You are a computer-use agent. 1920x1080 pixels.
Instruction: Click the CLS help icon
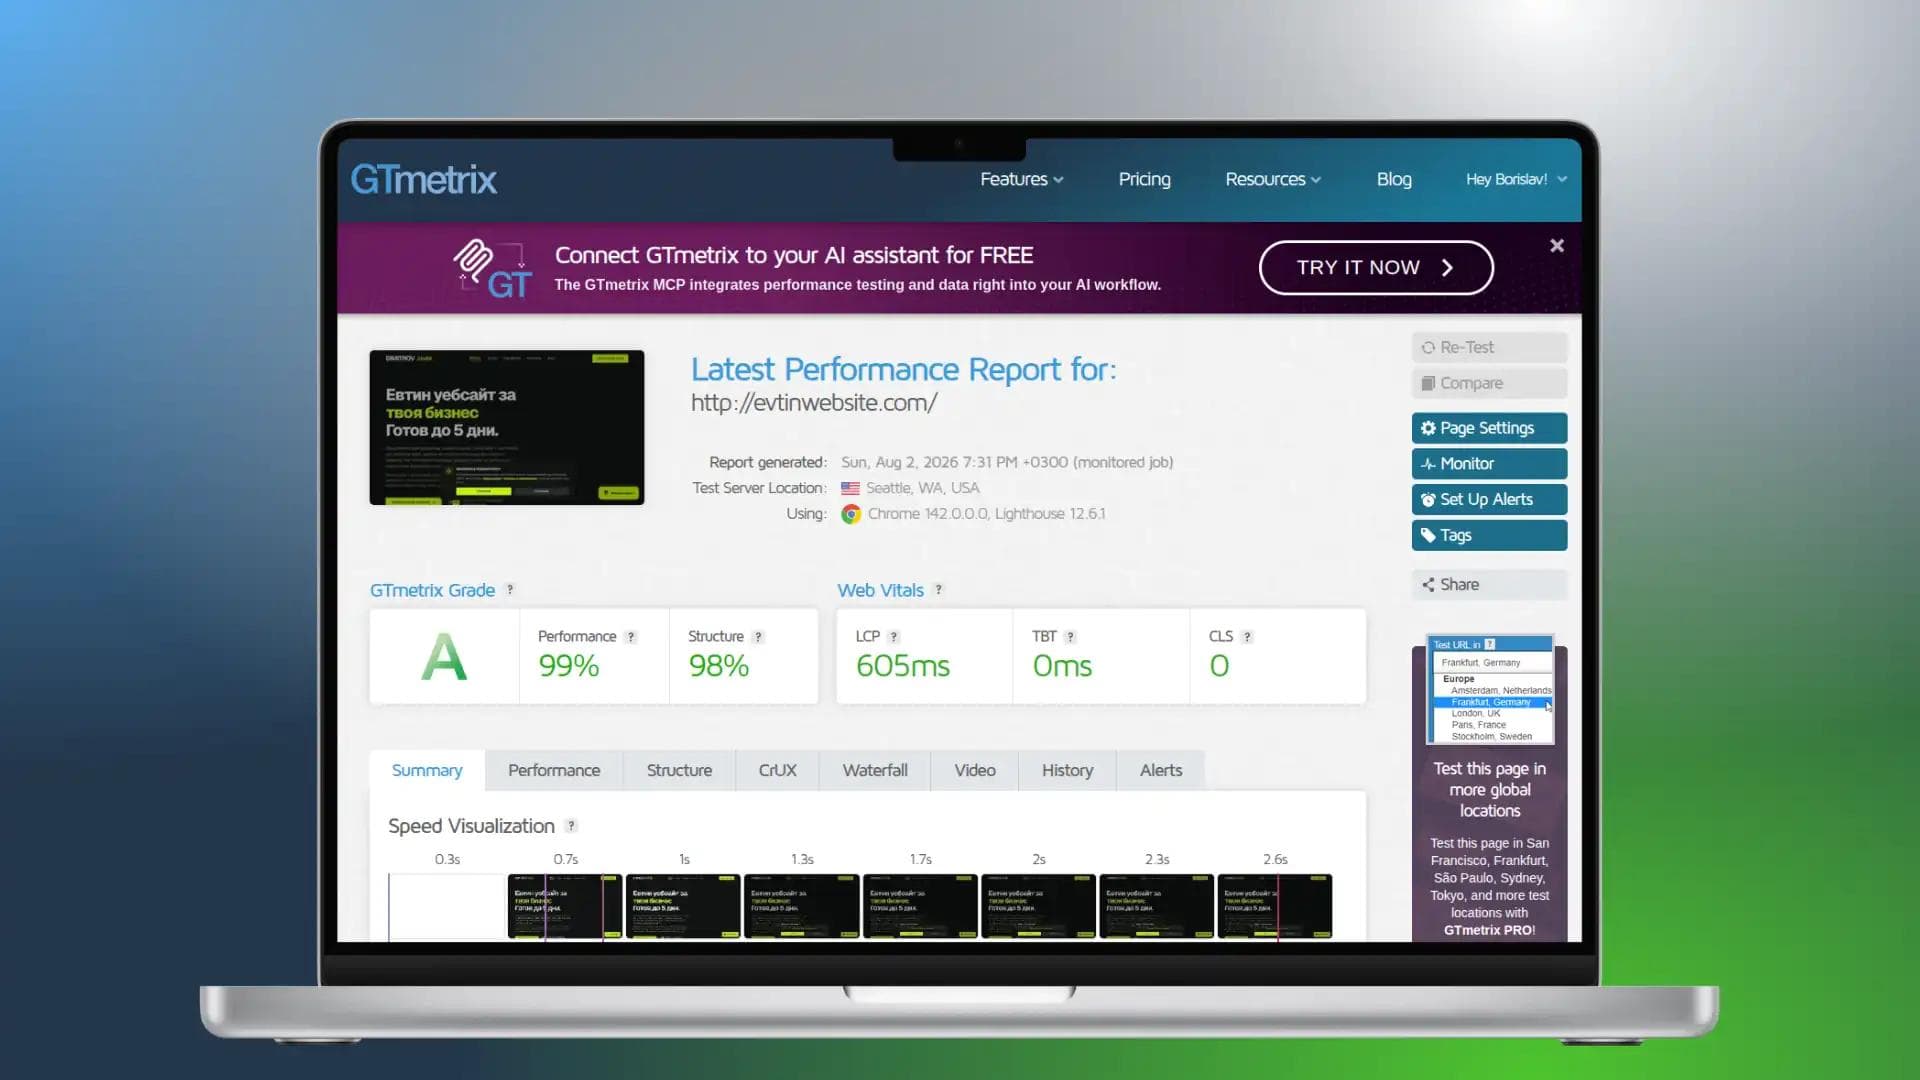pyautogui.click(x=1247, y=637)
